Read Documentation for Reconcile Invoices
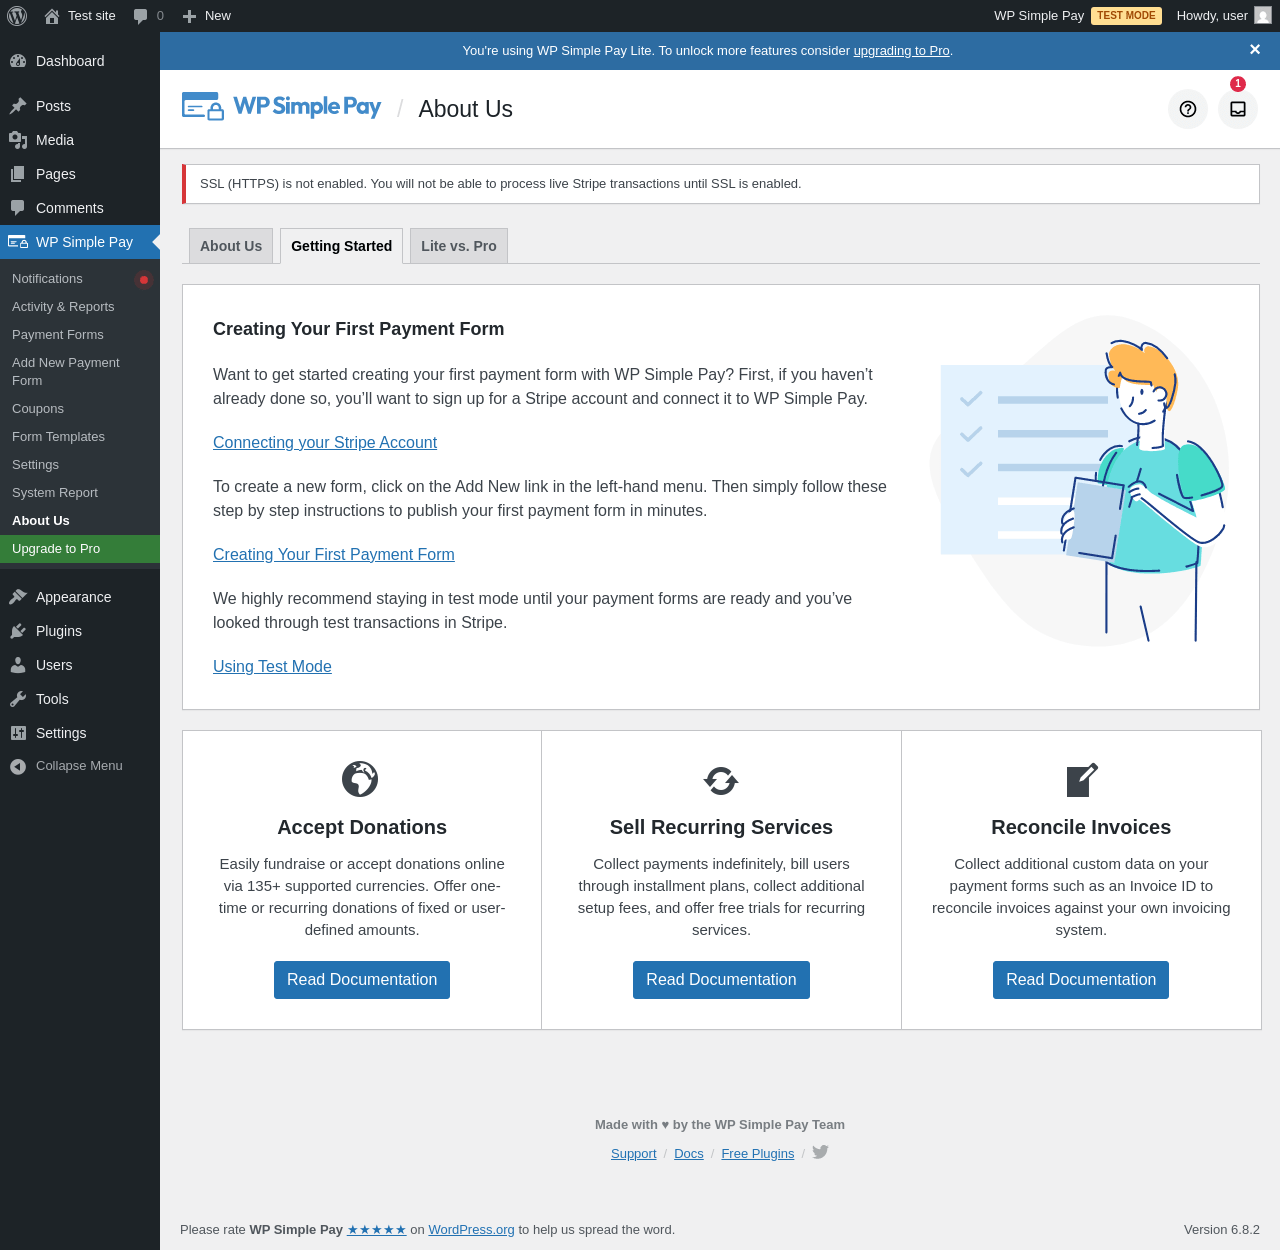 [x=1081, y=980]
